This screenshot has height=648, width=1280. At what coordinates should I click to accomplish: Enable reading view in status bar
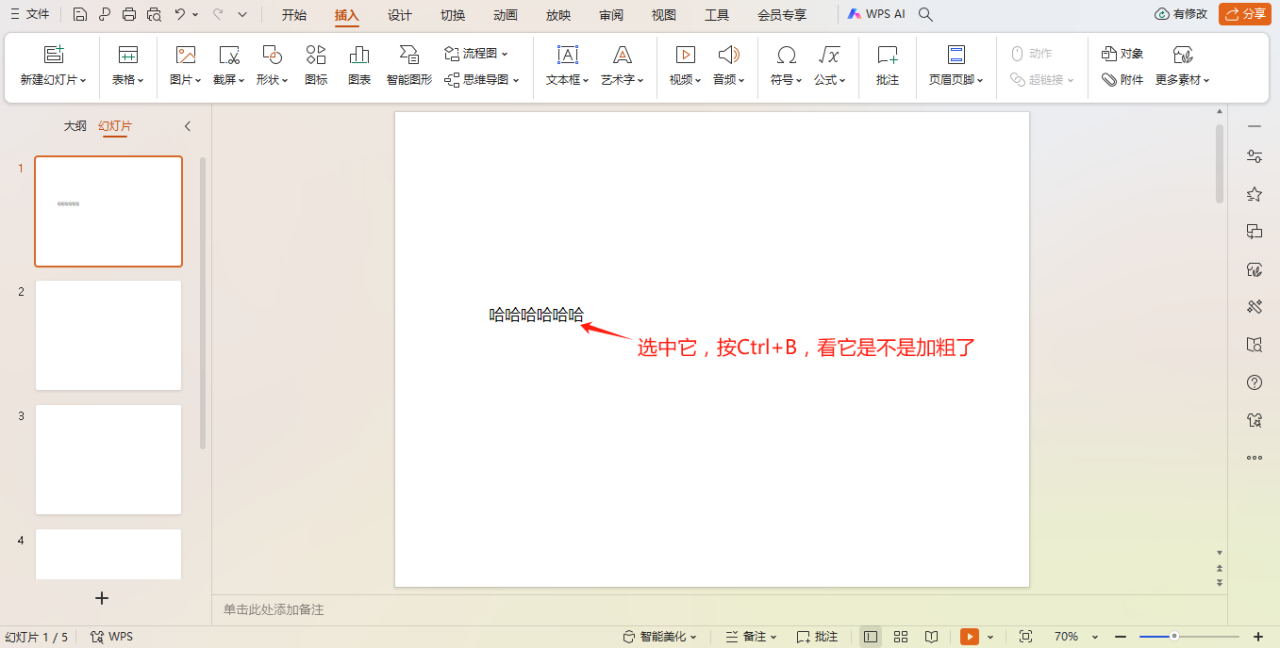[931, 636]
